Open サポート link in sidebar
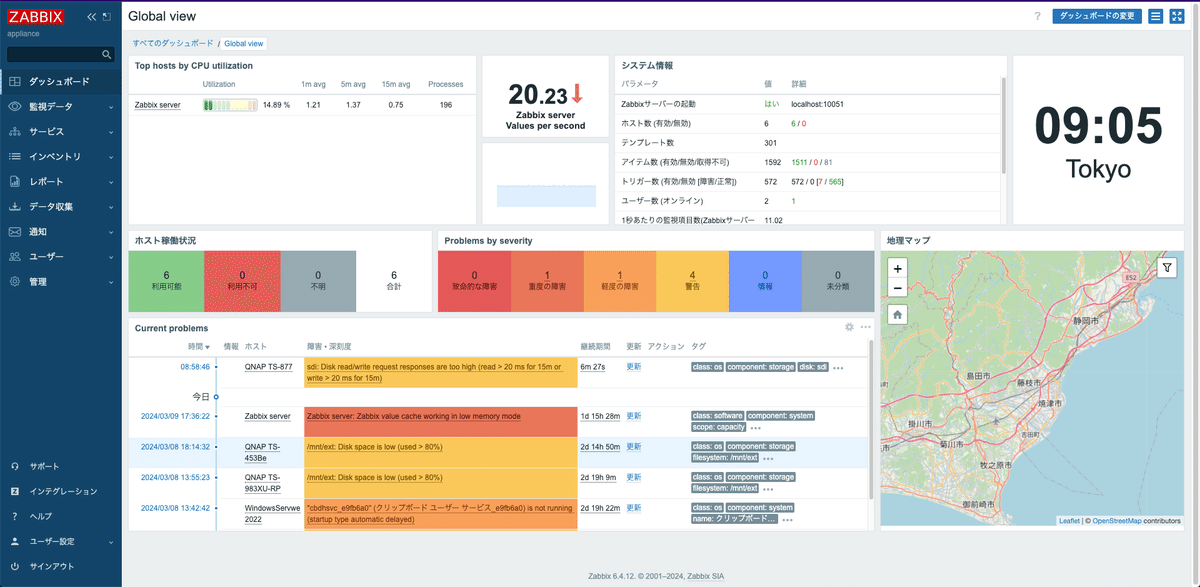 click(61, 466)
